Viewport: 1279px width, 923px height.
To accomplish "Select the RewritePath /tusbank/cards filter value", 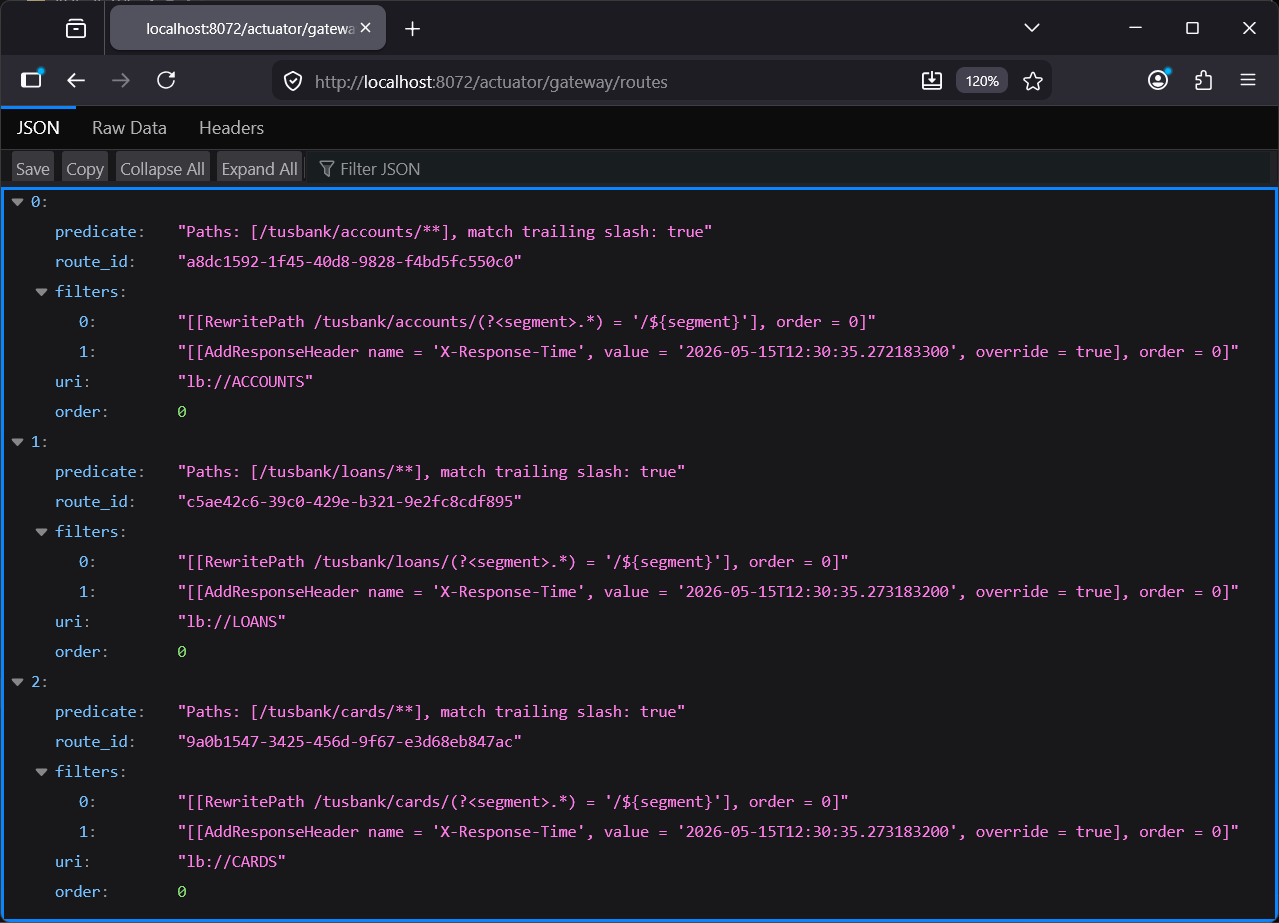I will [513, 802].
